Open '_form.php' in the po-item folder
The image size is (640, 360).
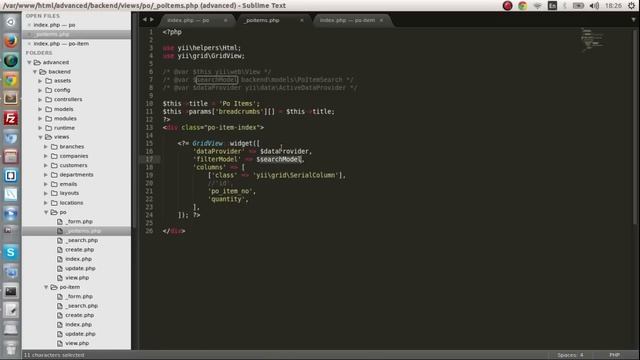[x=80, y=297]
